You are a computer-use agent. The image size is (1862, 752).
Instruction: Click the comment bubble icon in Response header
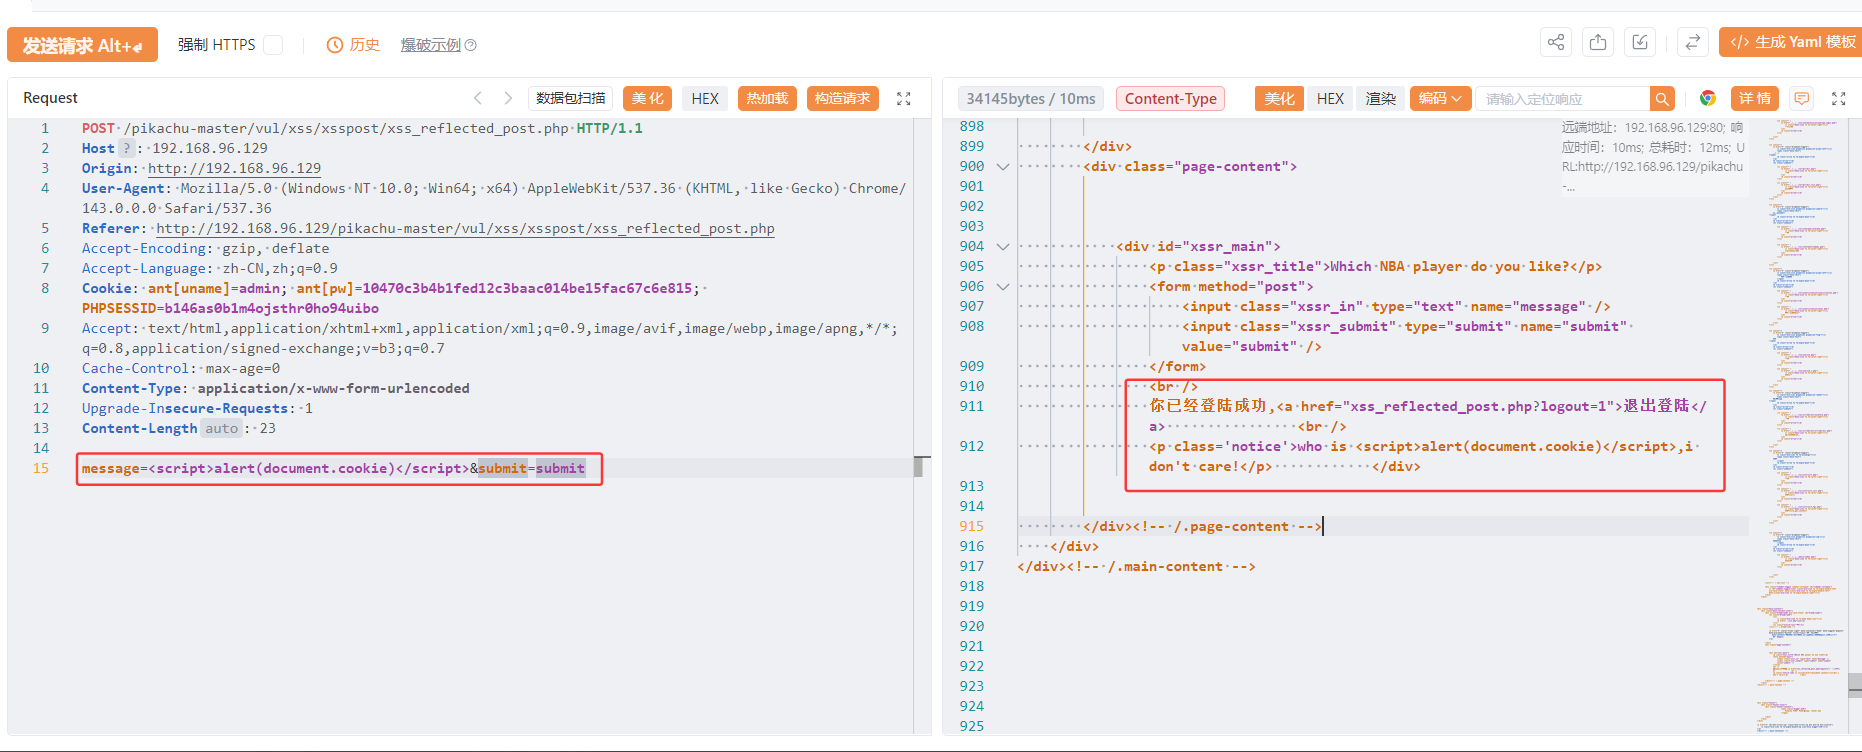1801,98
